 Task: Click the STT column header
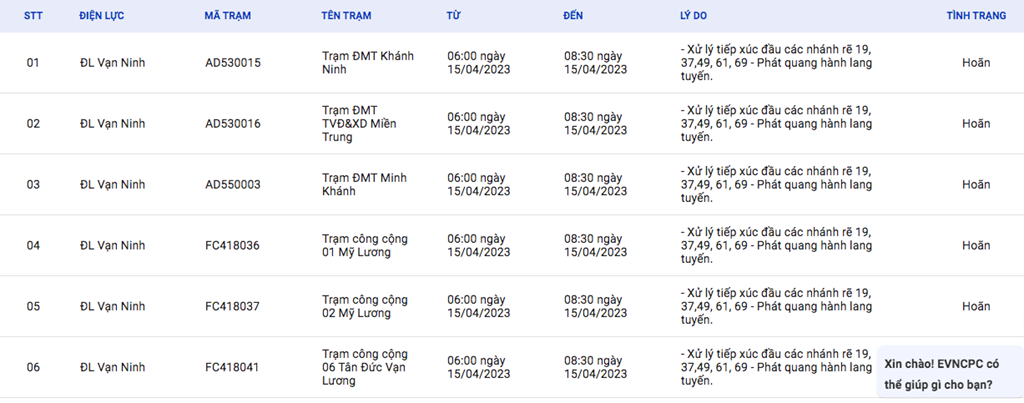[x=33, y=17]
